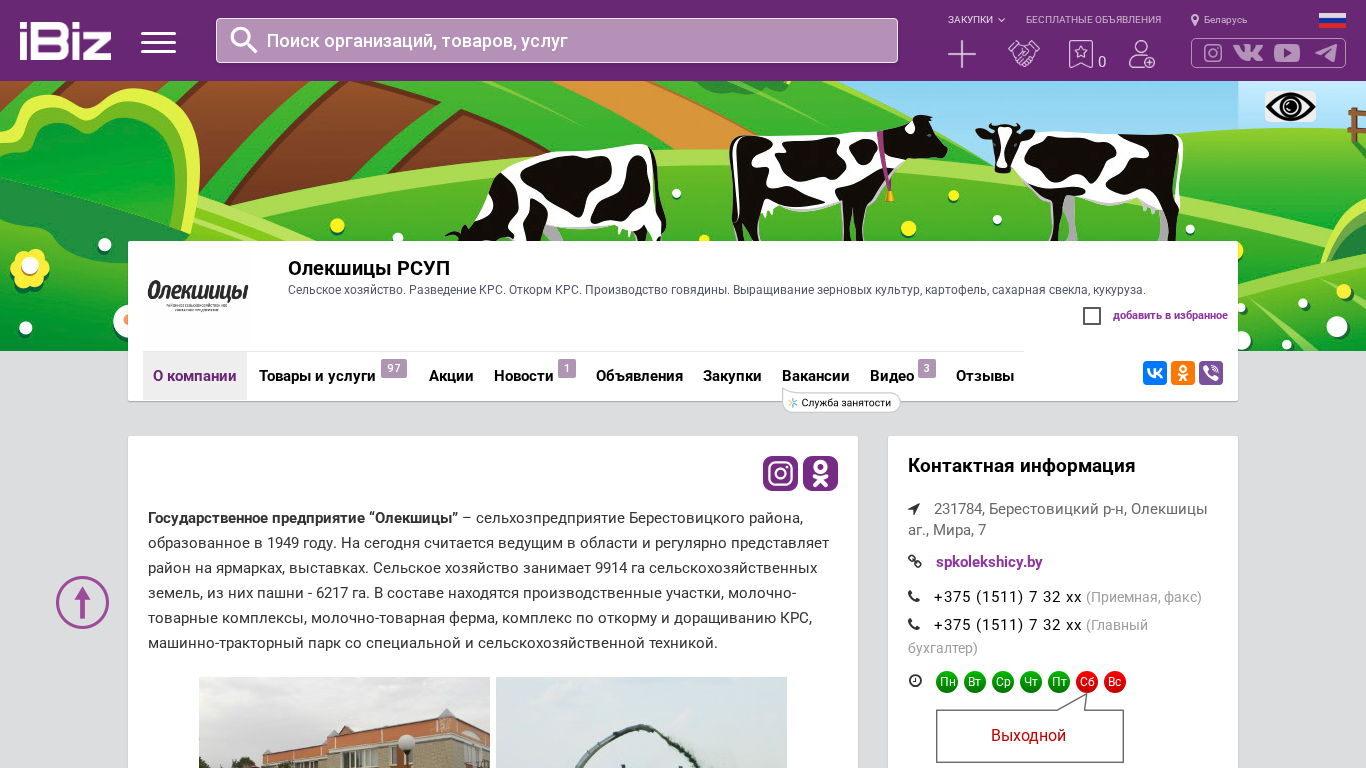
Task: Select the Вс weekday badge
Action: coord(1115,682)
